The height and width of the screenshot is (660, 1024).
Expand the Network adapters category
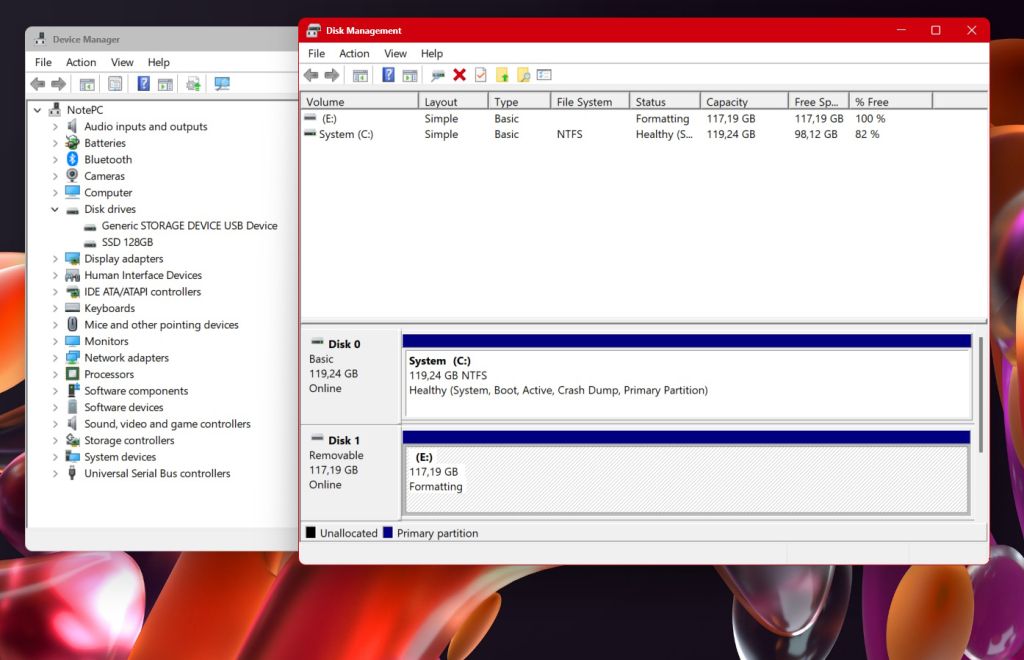pos(55,358)
